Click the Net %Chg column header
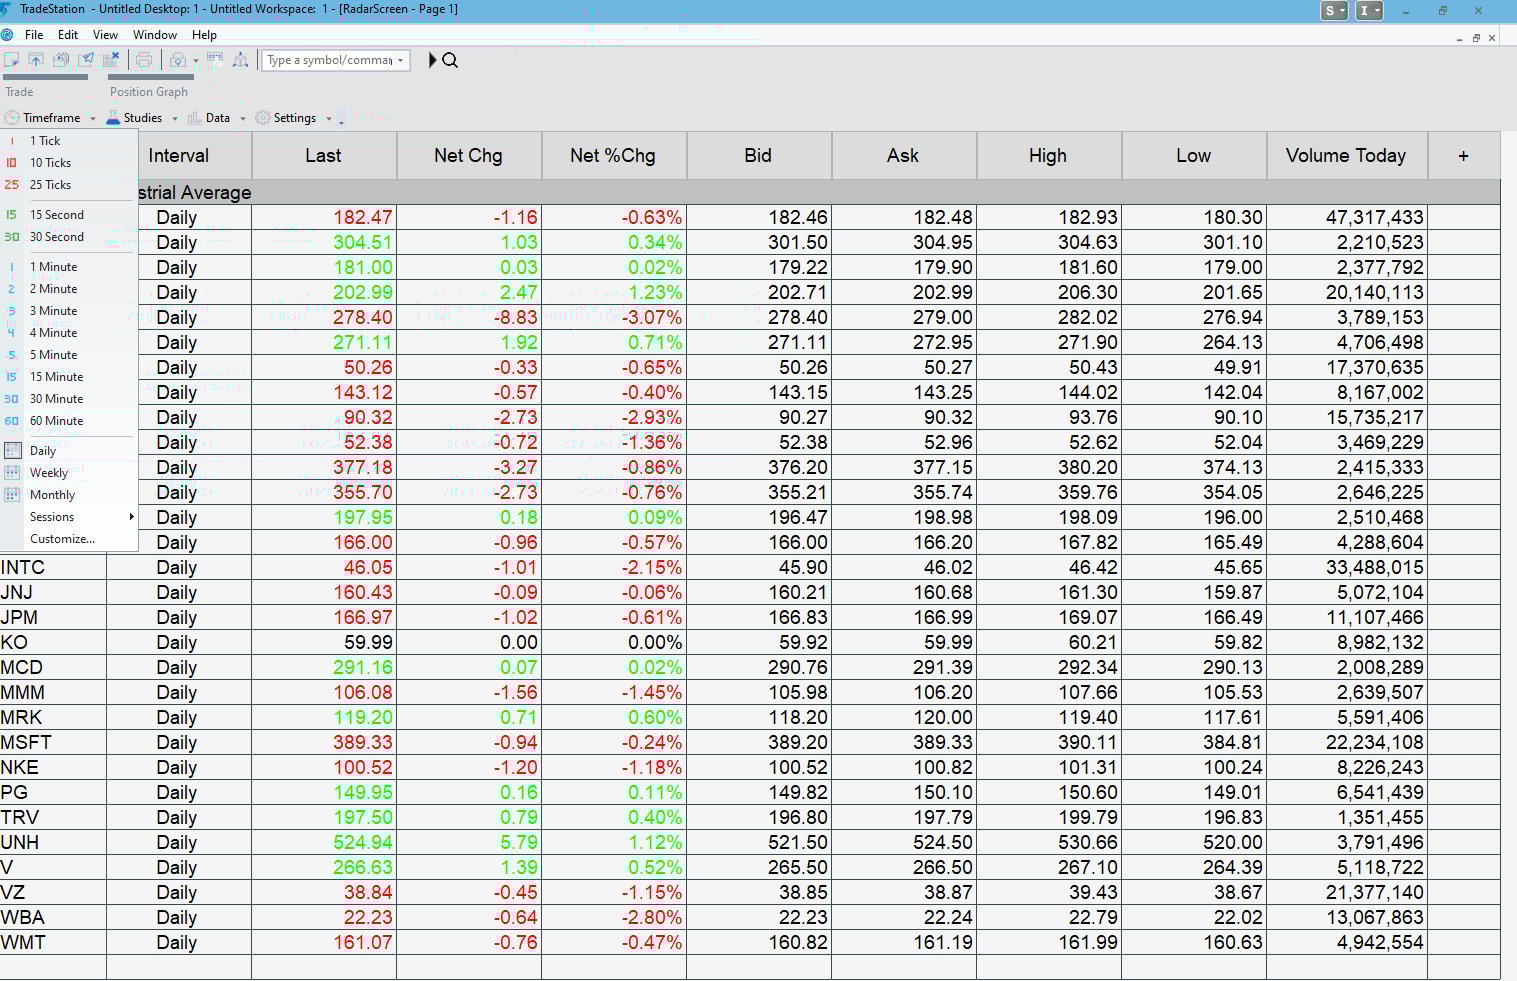The width and height of the screenshot is (1517, 981). coord(614,156)
